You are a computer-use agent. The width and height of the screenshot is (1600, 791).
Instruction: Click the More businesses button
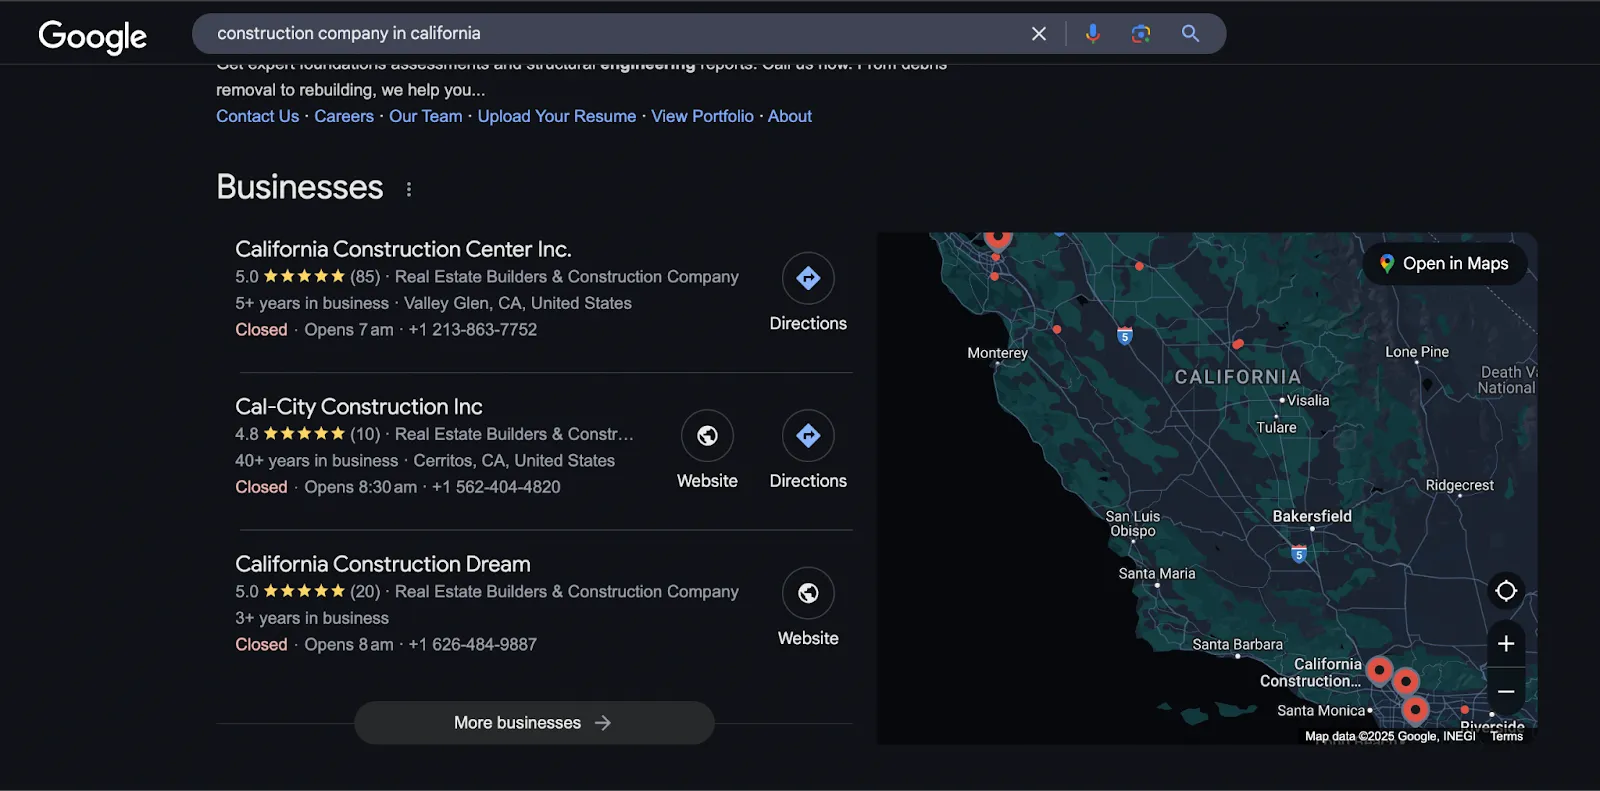tap(534, 723)
